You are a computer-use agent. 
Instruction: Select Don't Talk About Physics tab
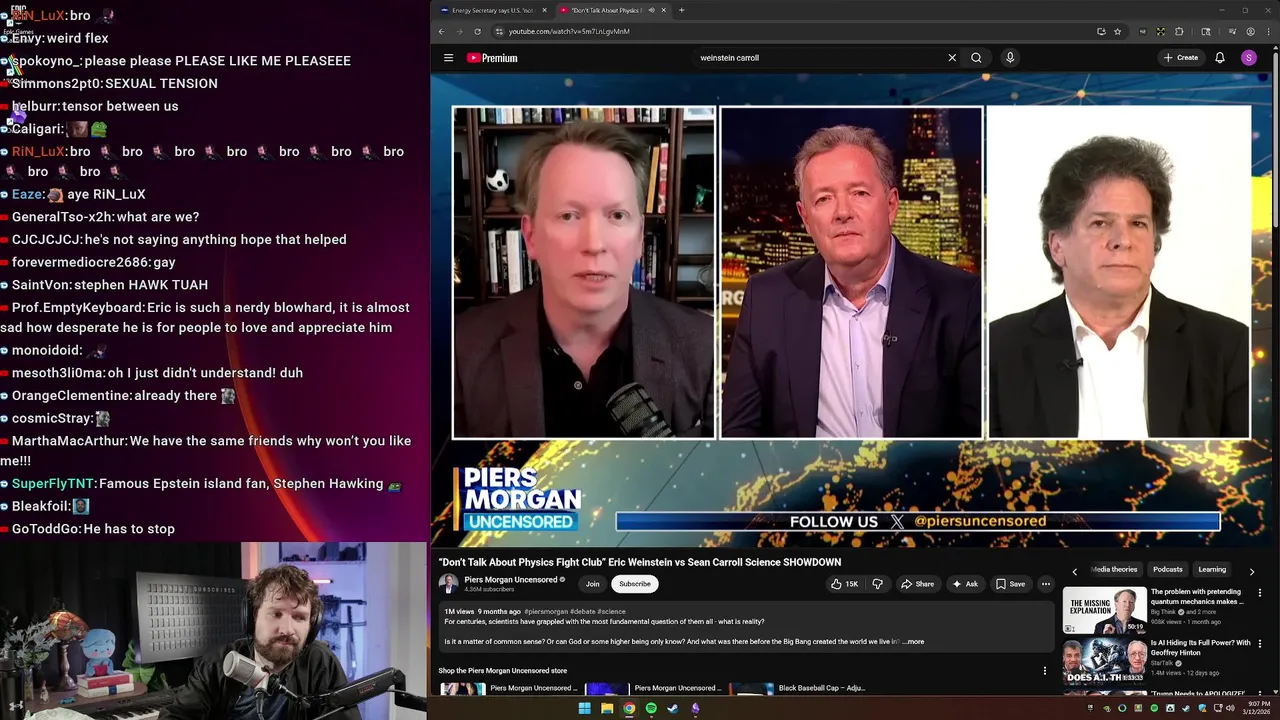point(604,10)
